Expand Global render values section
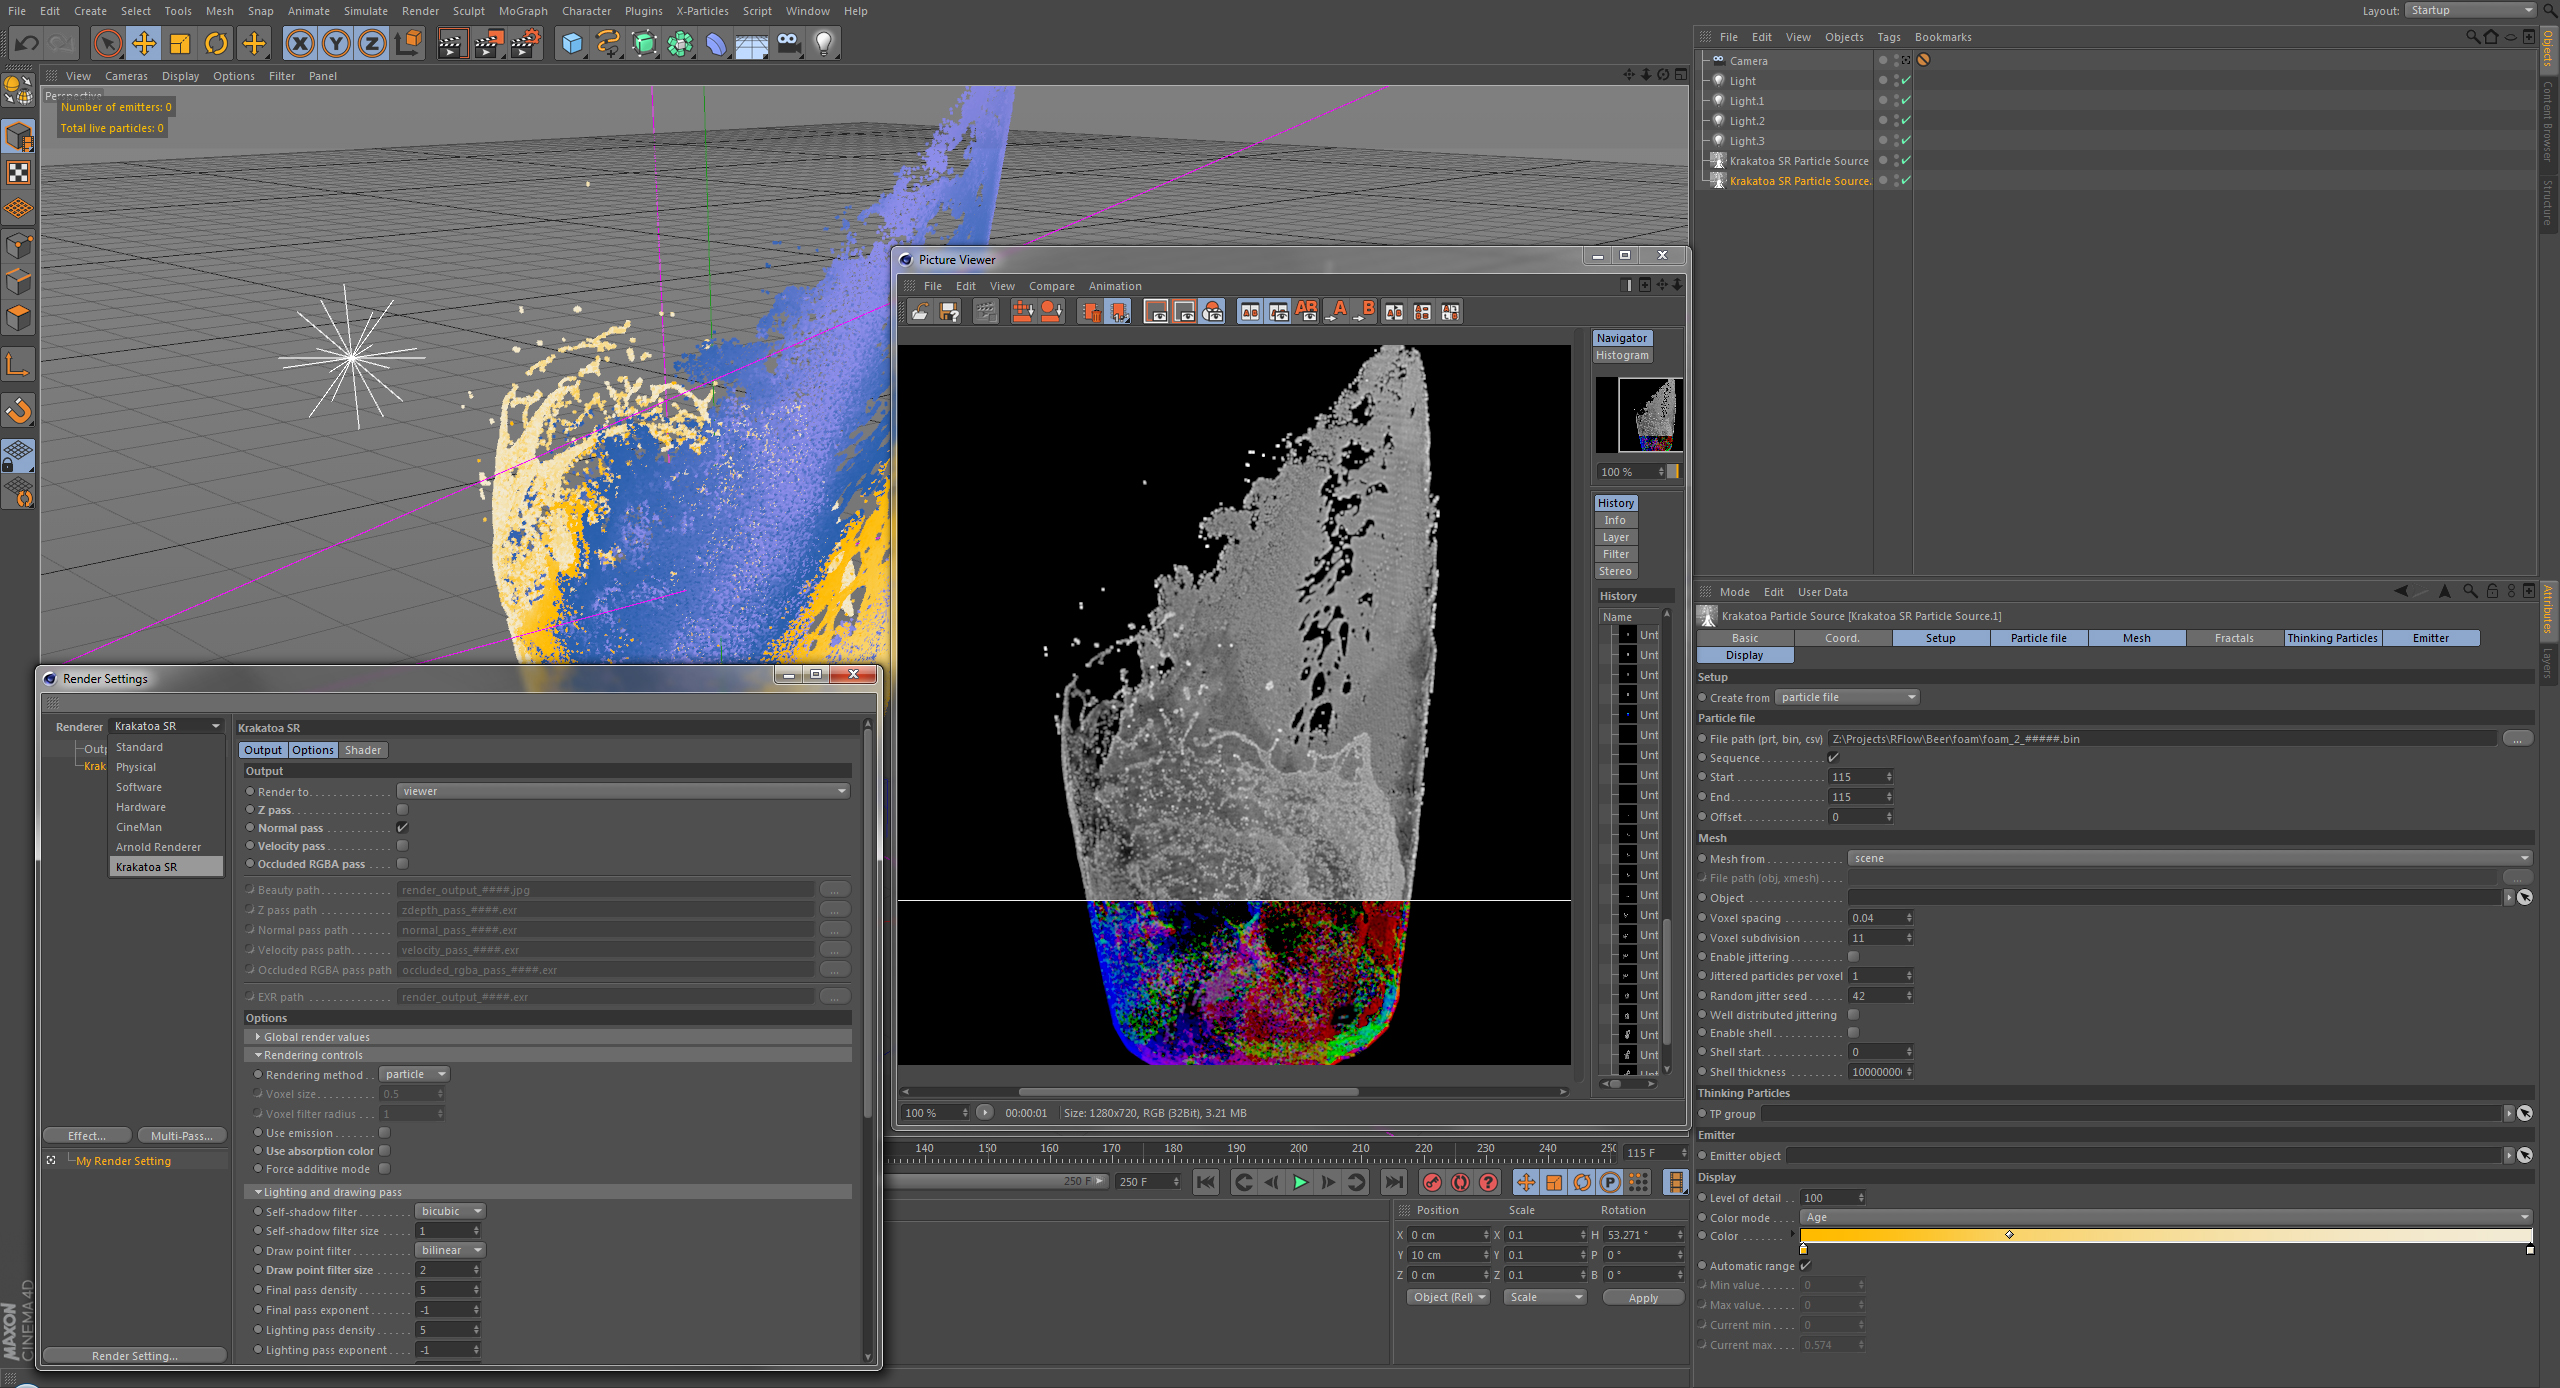 pos(316,1037)
